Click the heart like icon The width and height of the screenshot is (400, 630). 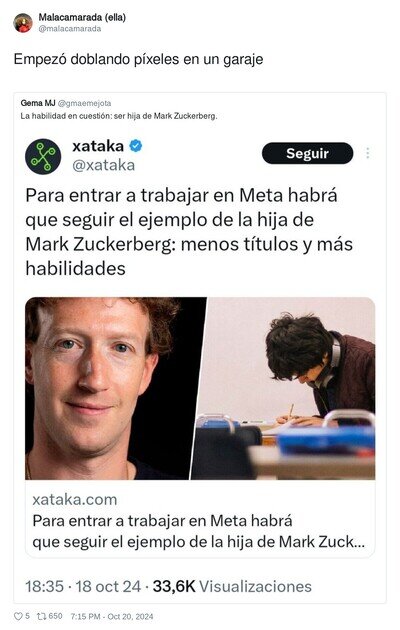(18, 616)
